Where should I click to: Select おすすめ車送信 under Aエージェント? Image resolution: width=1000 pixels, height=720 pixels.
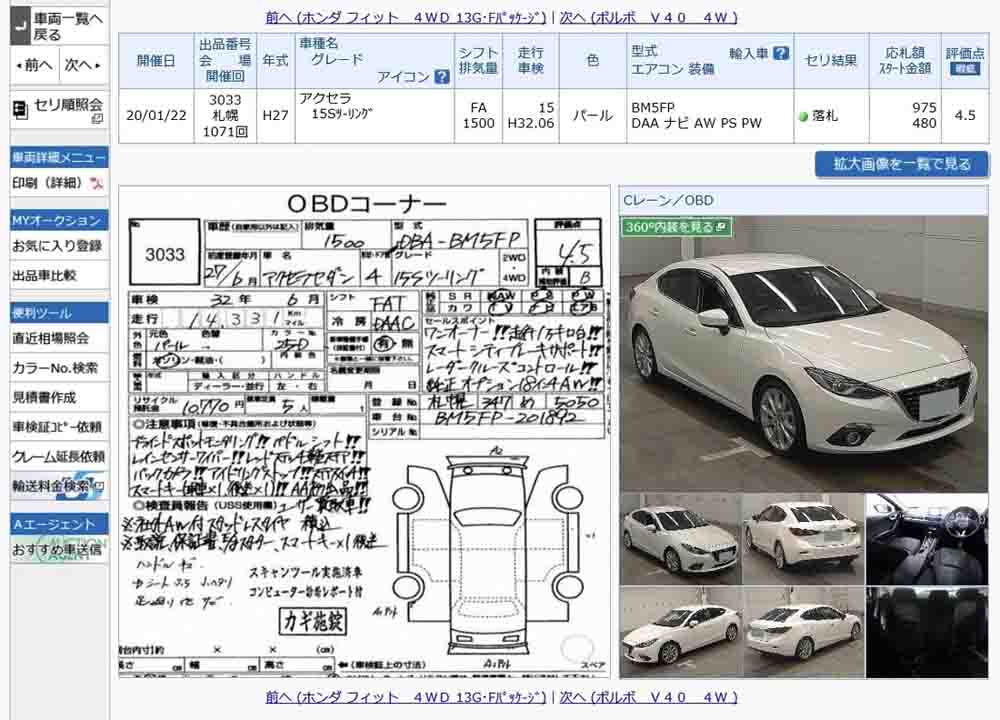coord(59,550)
